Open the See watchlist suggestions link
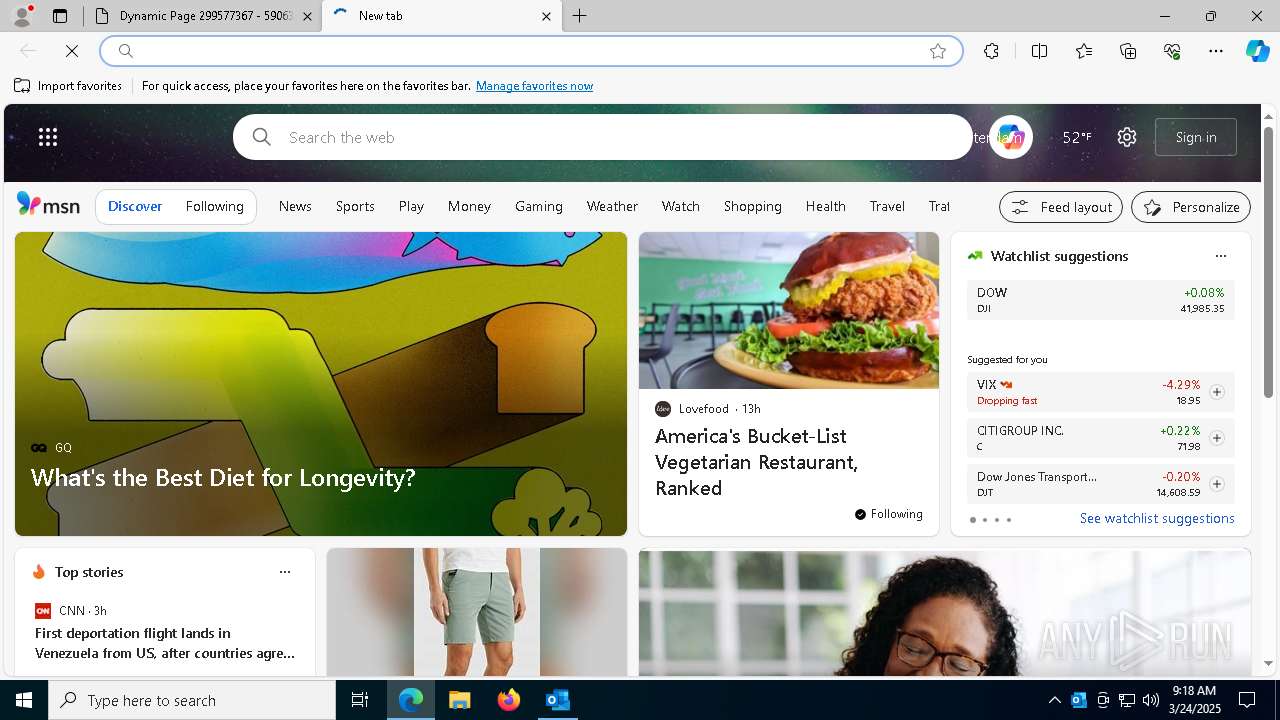 1157,518
